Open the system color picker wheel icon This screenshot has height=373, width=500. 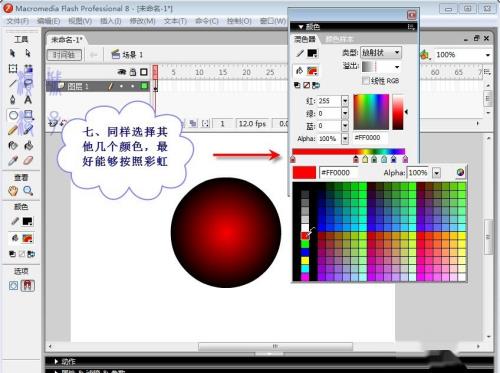pyautogui.click(x=460, y=172)
